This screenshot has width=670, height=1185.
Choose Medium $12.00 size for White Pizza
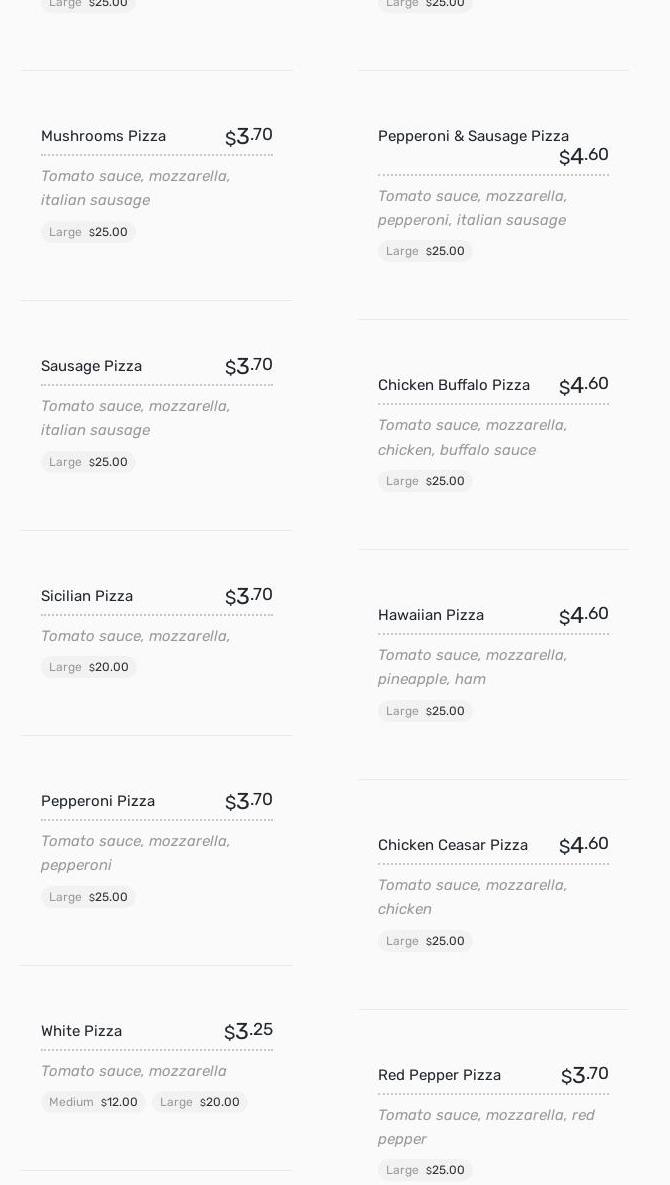click(93, 1102)
